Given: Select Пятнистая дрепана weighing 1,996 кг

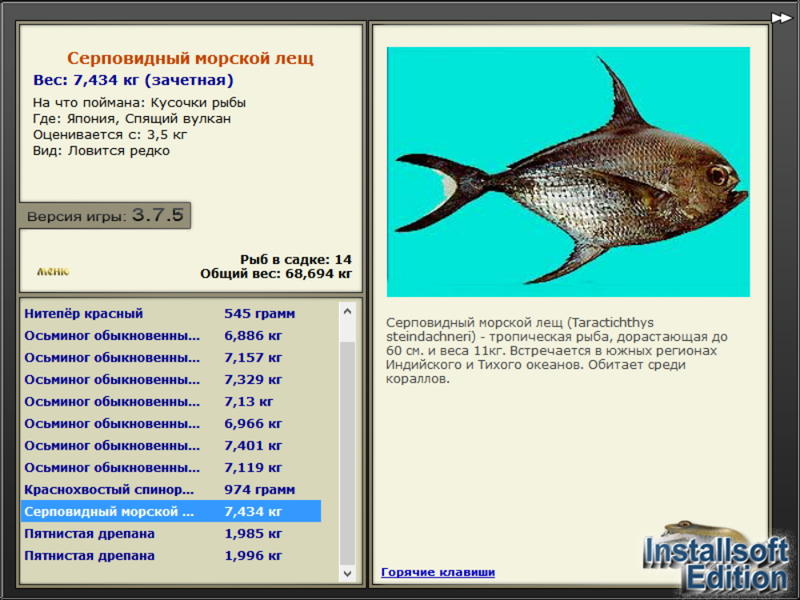Looking at the screenshot, I should 171,555.
